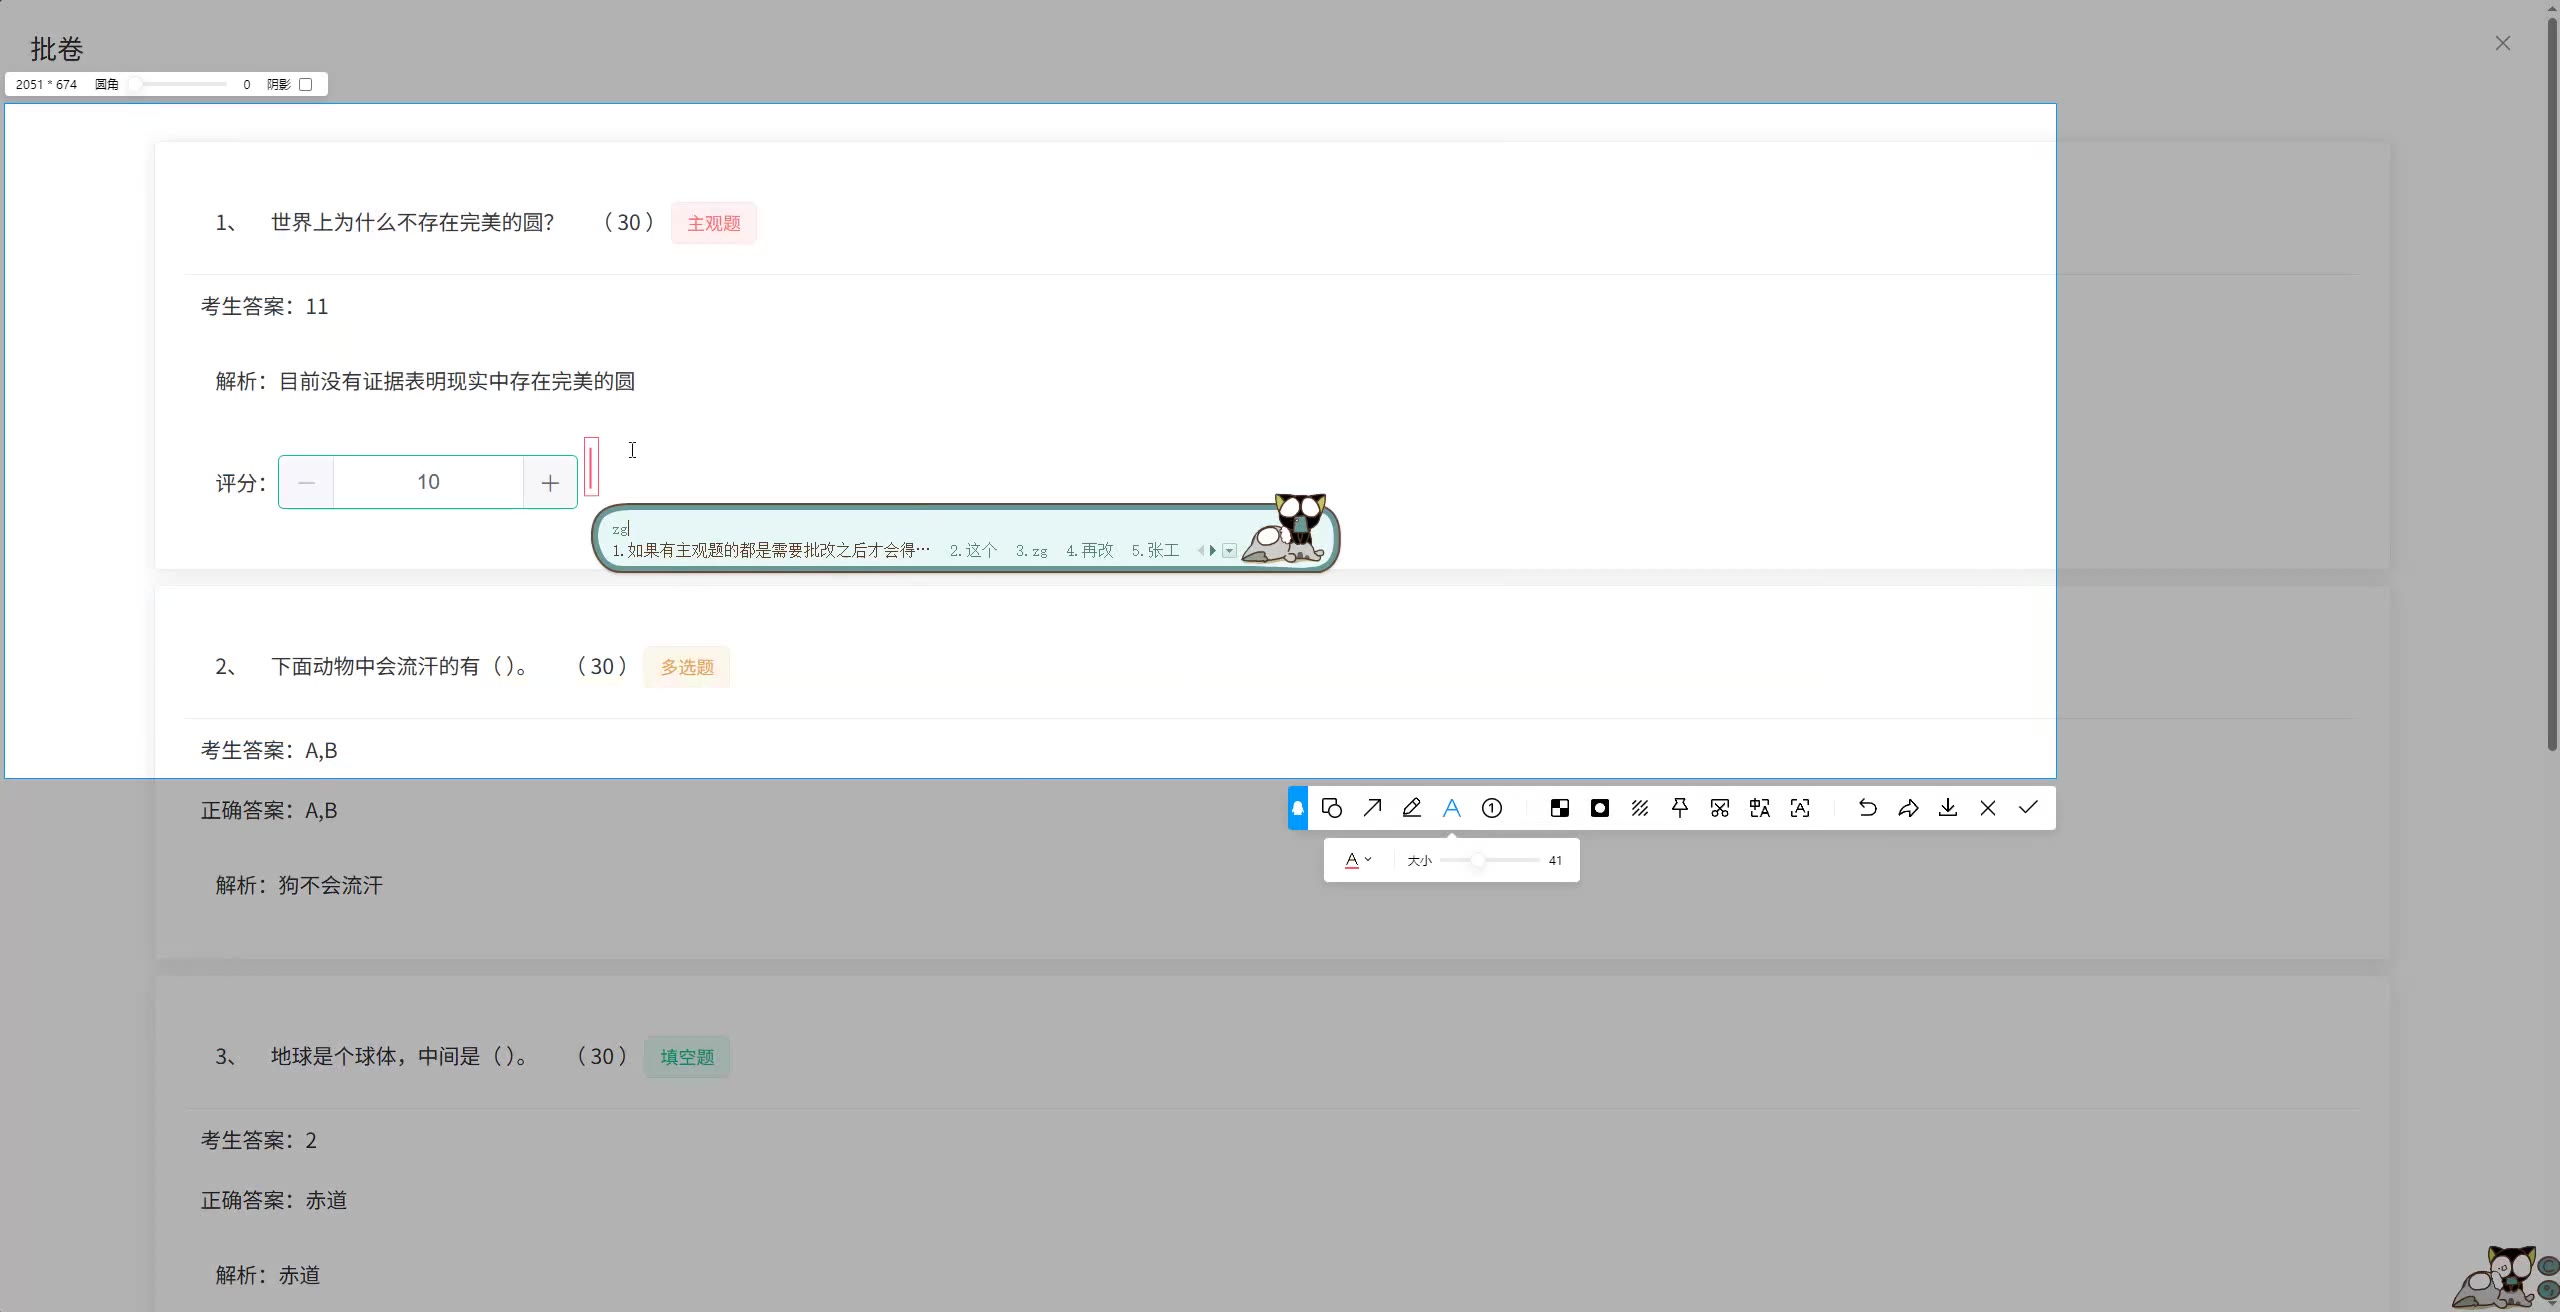Select the numbered marker tool
The width and height of the screenshot is (2560, 1312).
[x=1492, y=808]
